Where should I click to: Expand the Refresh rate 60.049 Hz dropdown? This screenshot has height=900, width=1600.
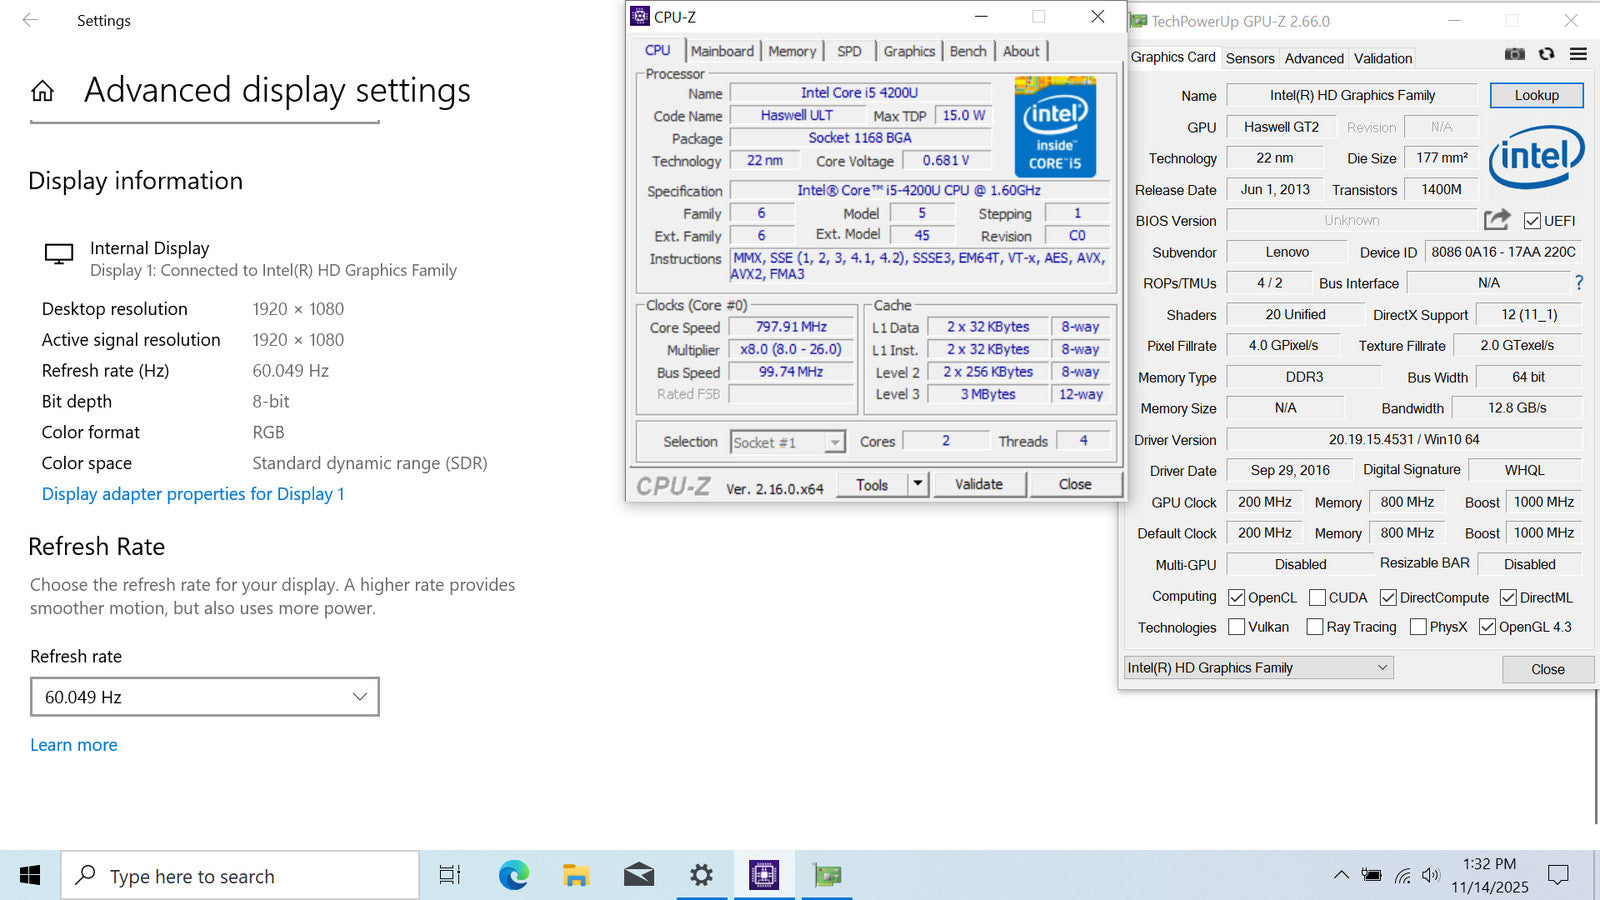point(205,697)
